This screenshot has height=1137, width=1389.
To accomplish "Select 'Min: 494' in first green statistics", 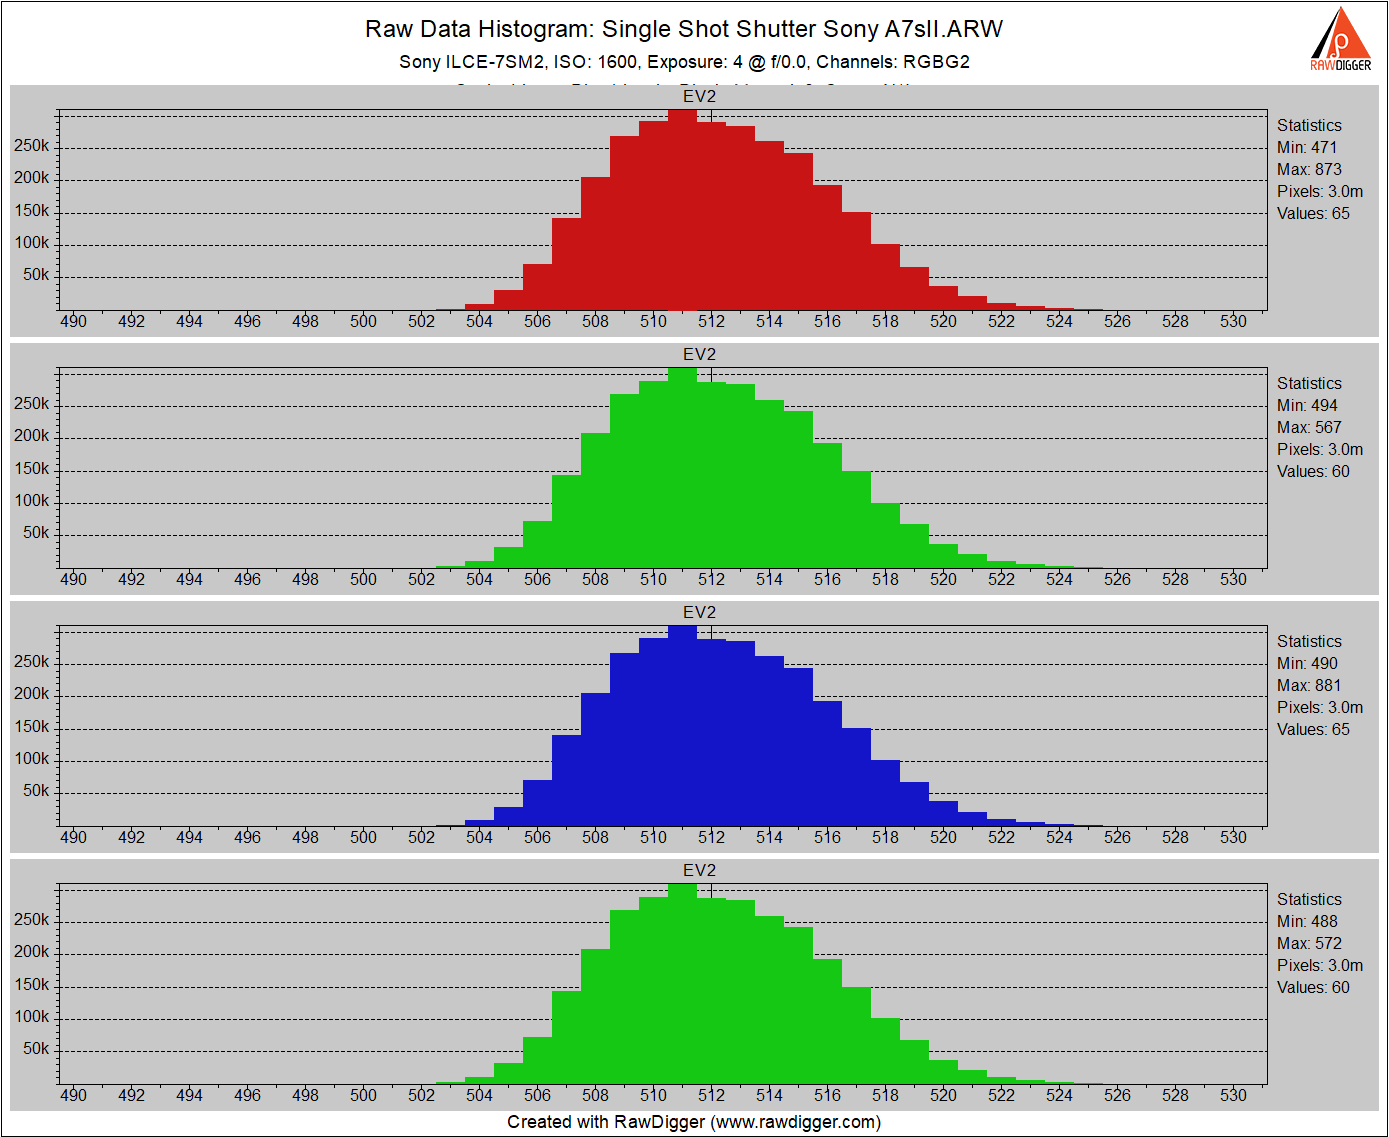I will point(1307,405).
